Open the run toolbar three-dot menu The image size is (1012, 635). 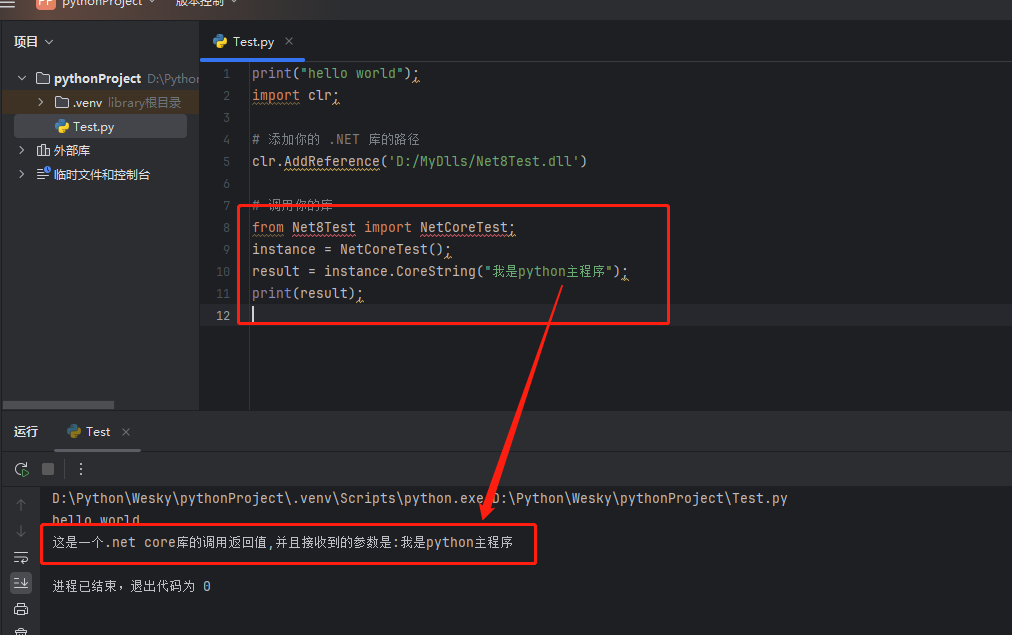tap(81, 469)
